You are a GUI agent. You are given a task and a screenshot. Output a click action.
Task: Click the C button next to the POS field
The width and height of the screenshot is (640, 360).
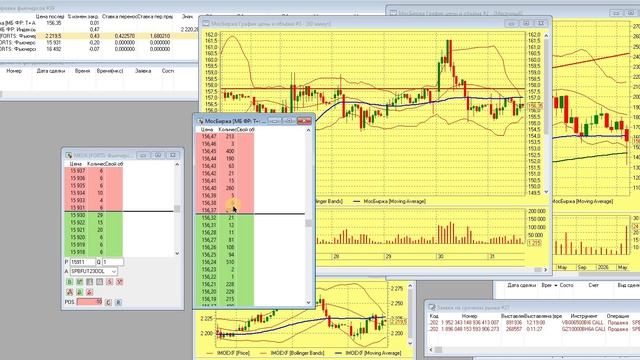tap(108, 302)
